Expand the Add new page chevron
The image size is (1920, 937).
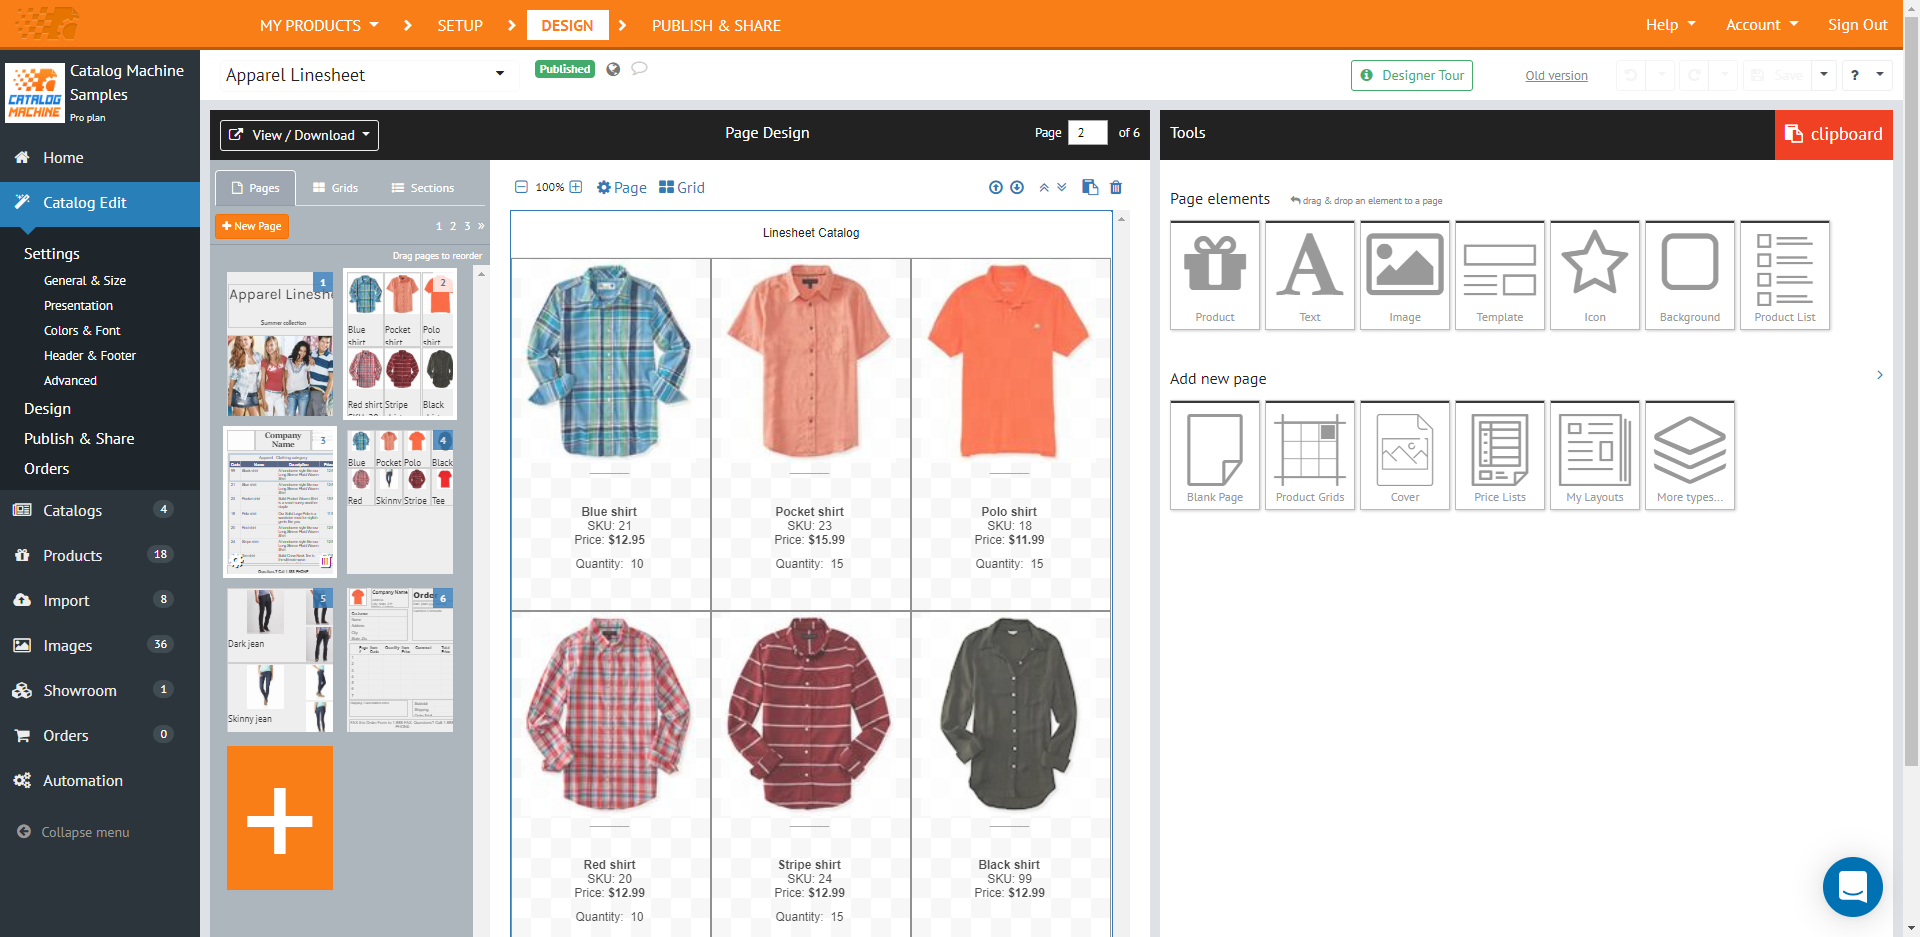[1880, 375]
